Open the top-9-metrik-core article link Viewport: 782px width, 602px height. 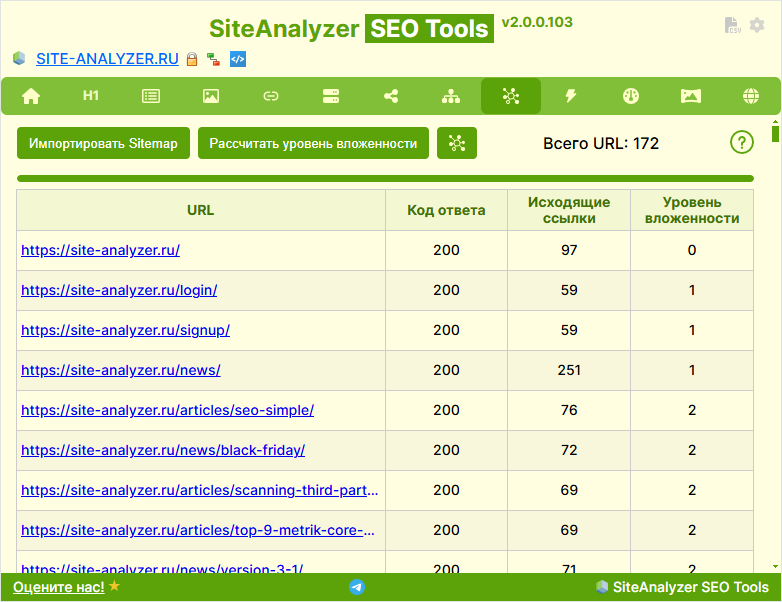197,530
